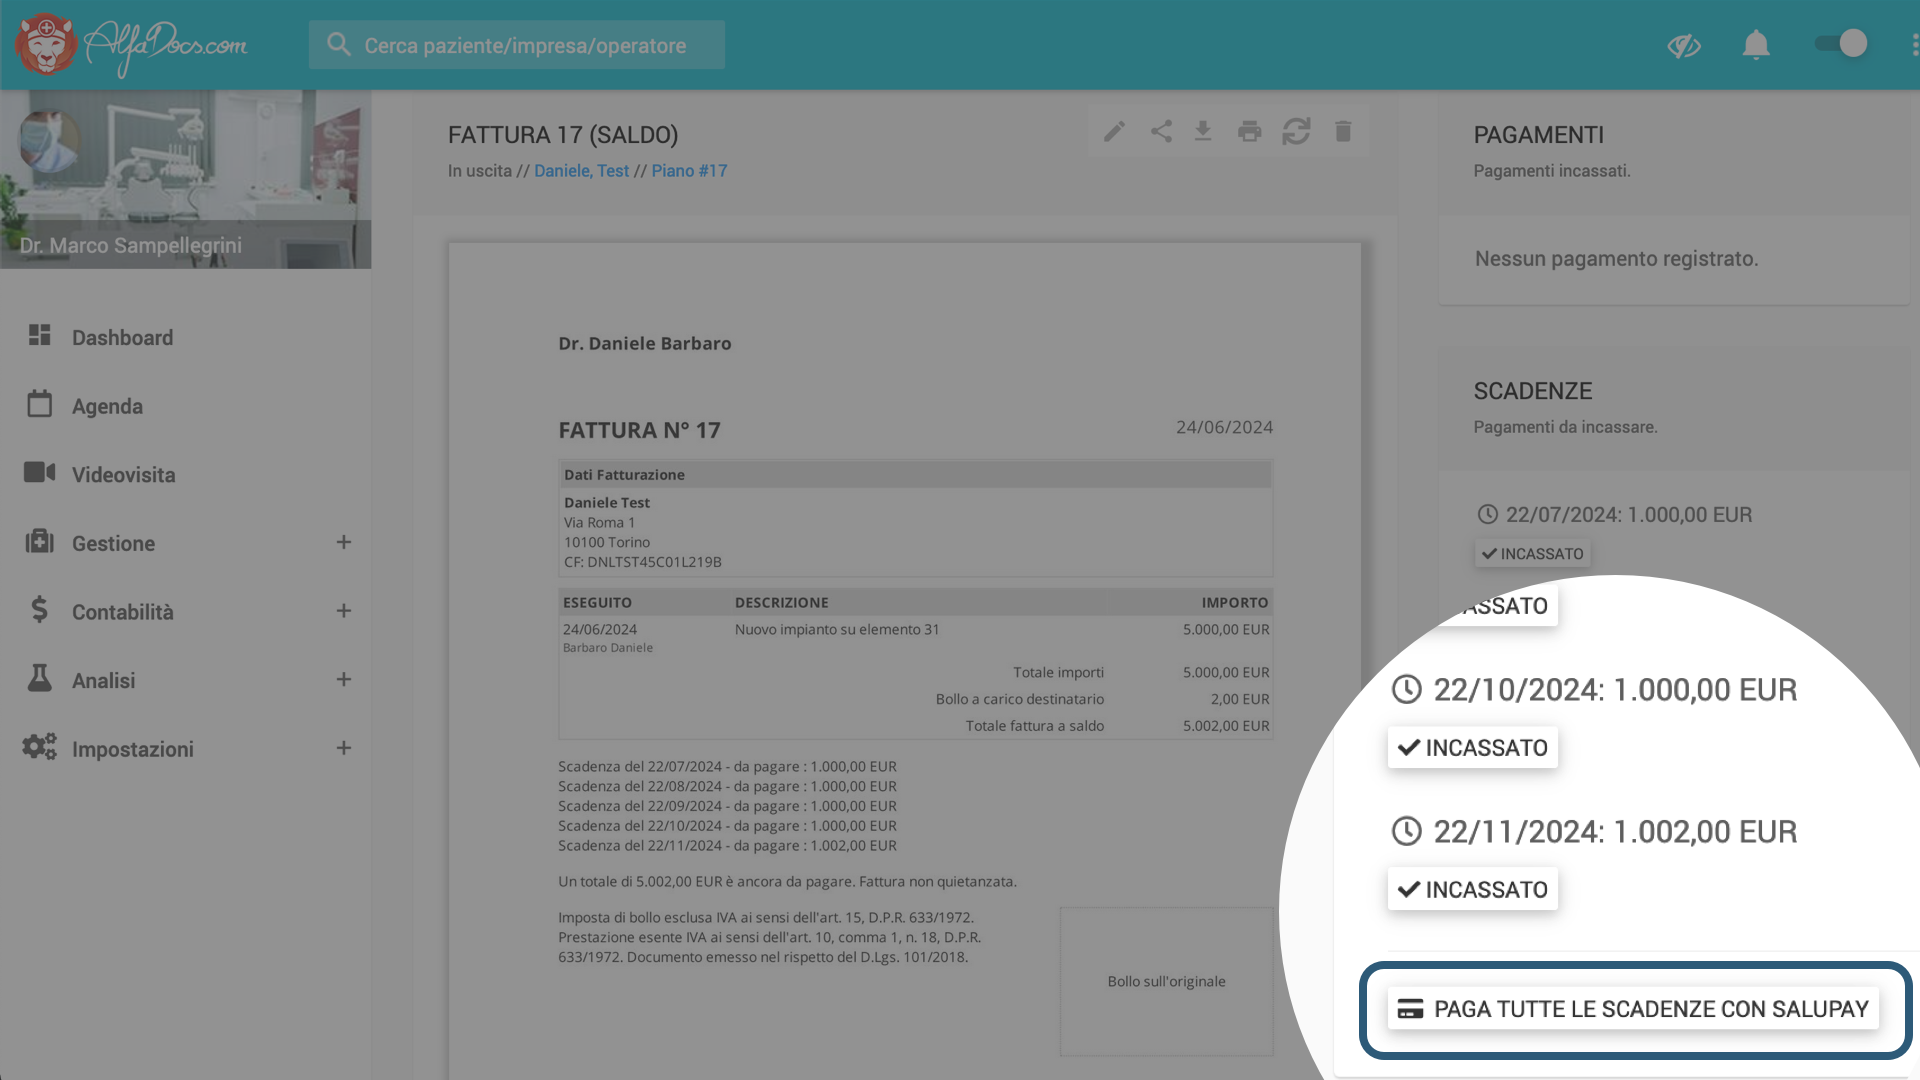Open Dr. Marco Sampellegrini profile banner
Image resolution: width=1920 pixels, height=1080 pixels.
pos(185,179)
